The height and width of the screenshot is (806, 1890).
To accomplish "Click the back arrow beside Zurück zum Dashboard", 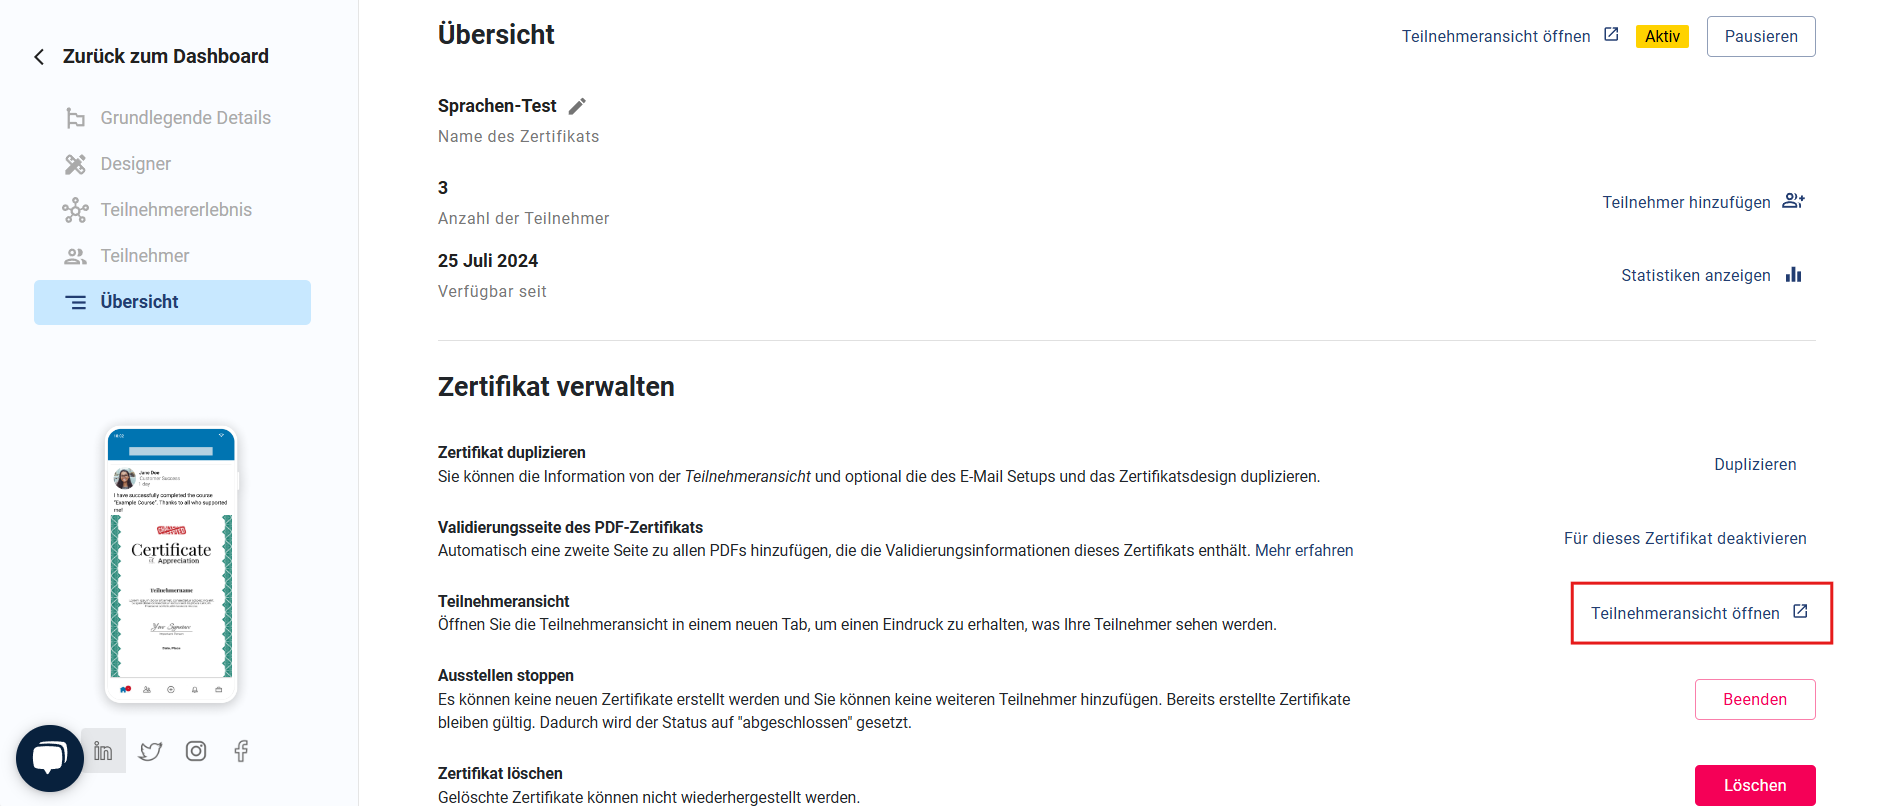I will [39, 57].
